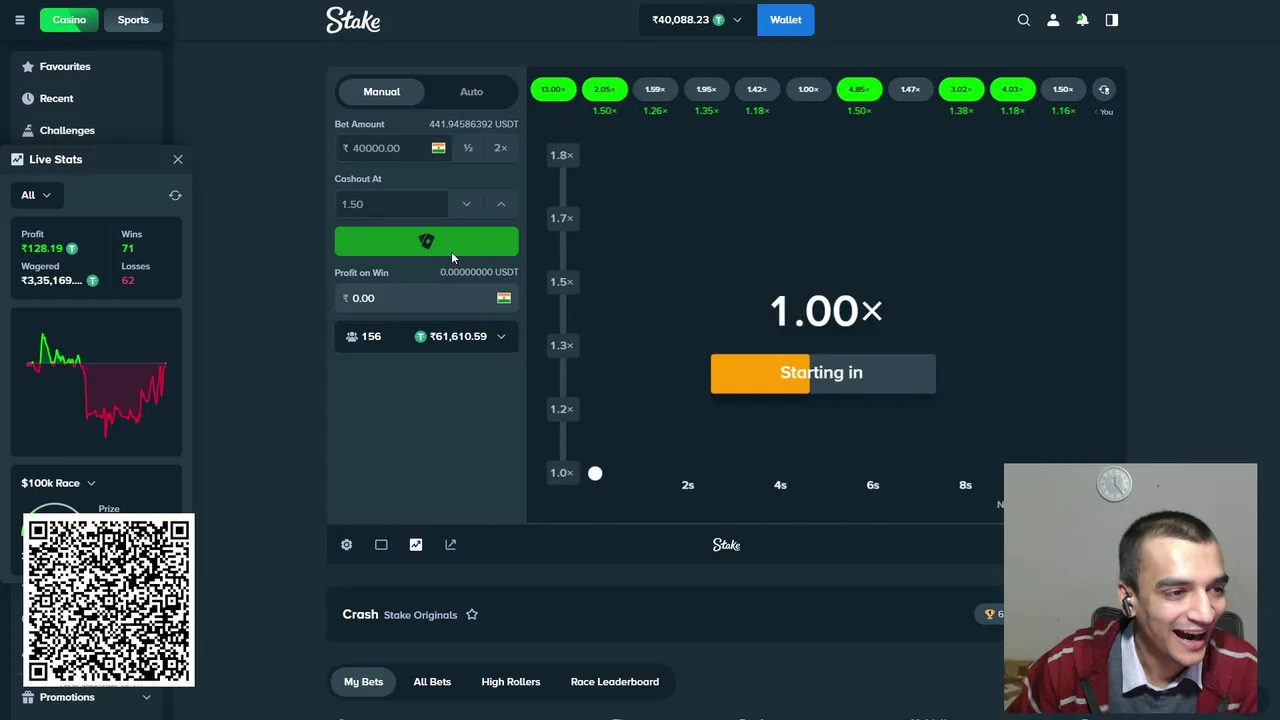The width and height of the screenshot is (1280, 720).
Task: Open the notifications bell icon
Action: [x=1082, y=20]
